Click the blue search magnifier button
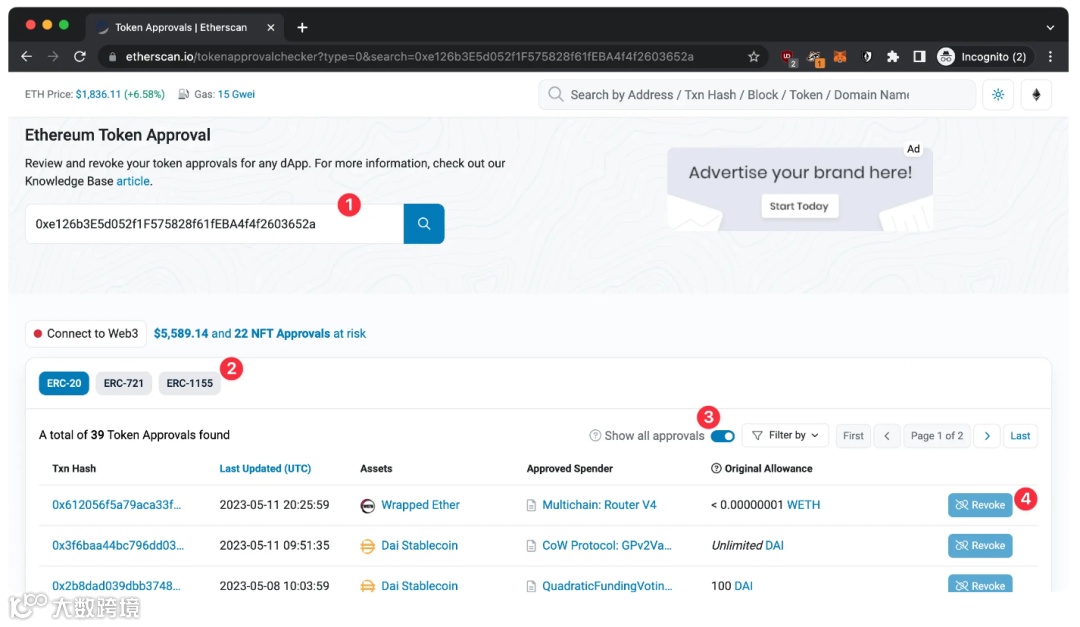 [424, 223]
